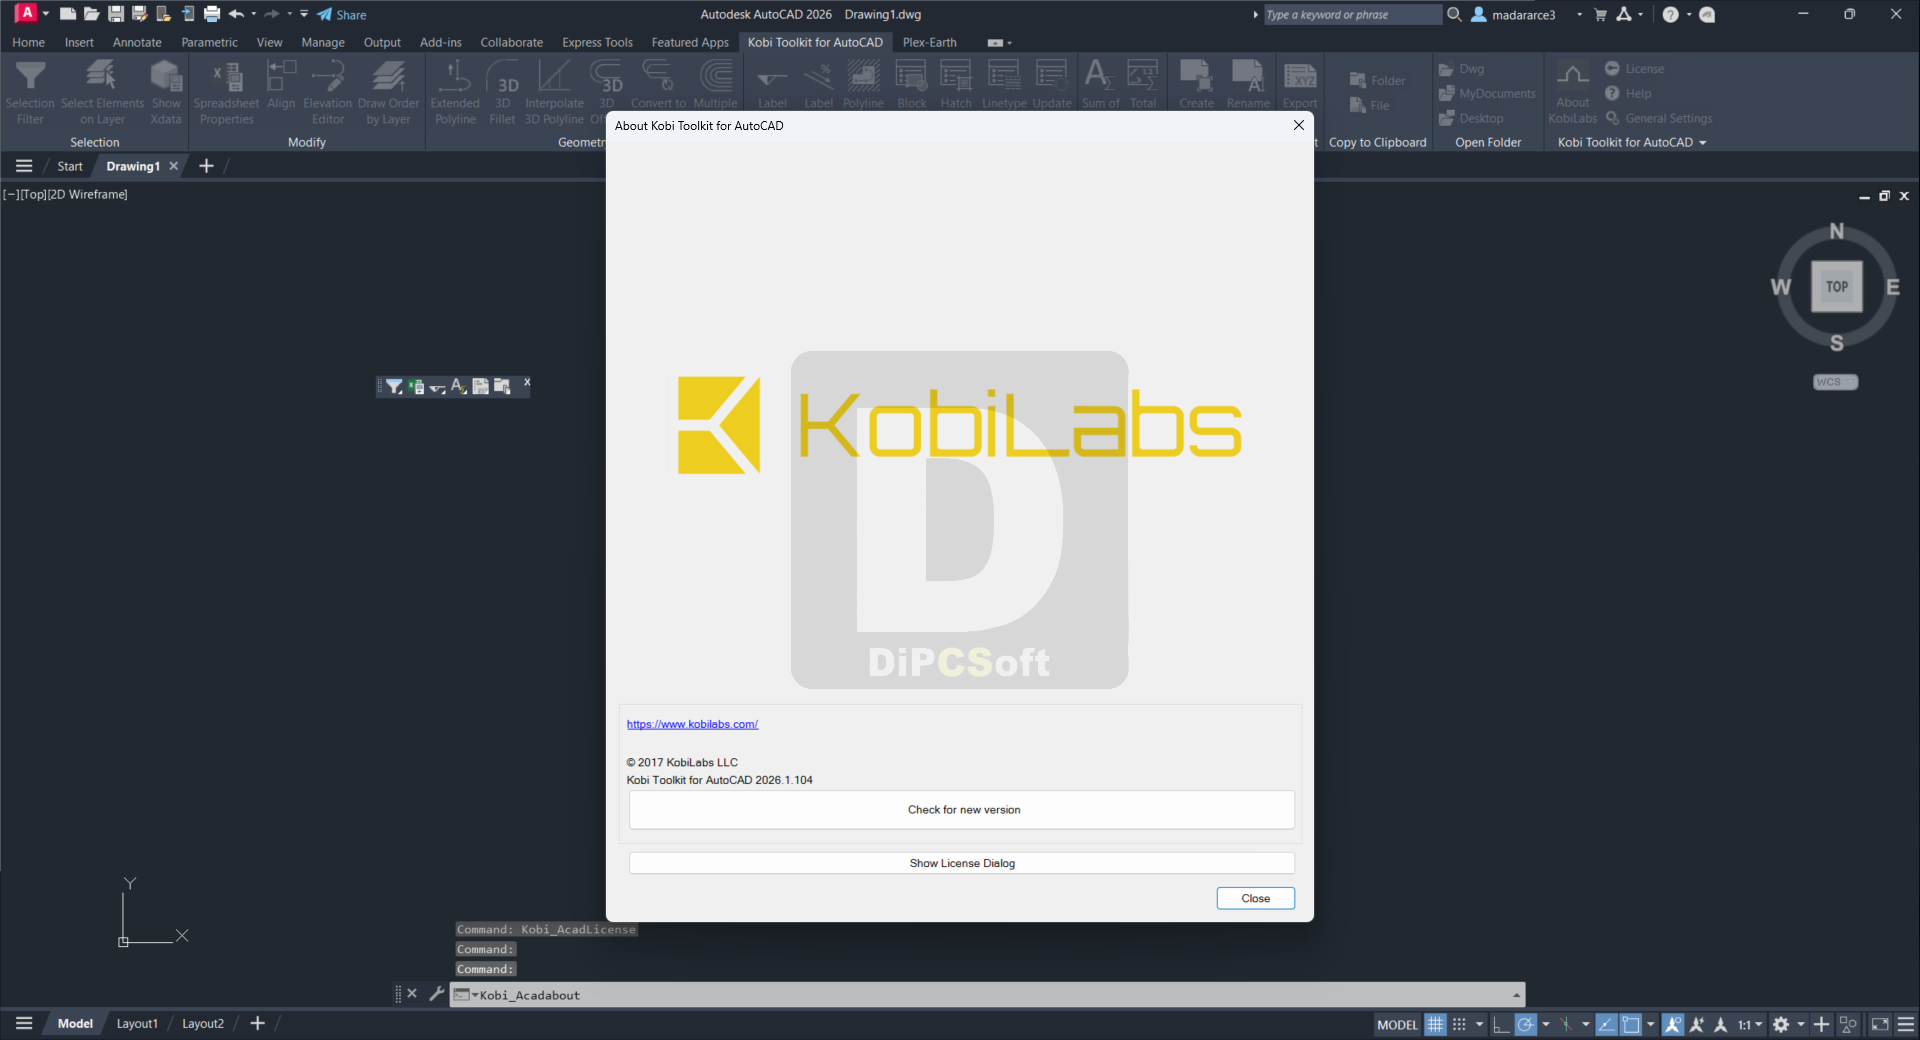This screenshot has height=1040, width=1920.
Task: Open the annotation scale 1:1 dropdown
Action: [x=1750, y=1024]
